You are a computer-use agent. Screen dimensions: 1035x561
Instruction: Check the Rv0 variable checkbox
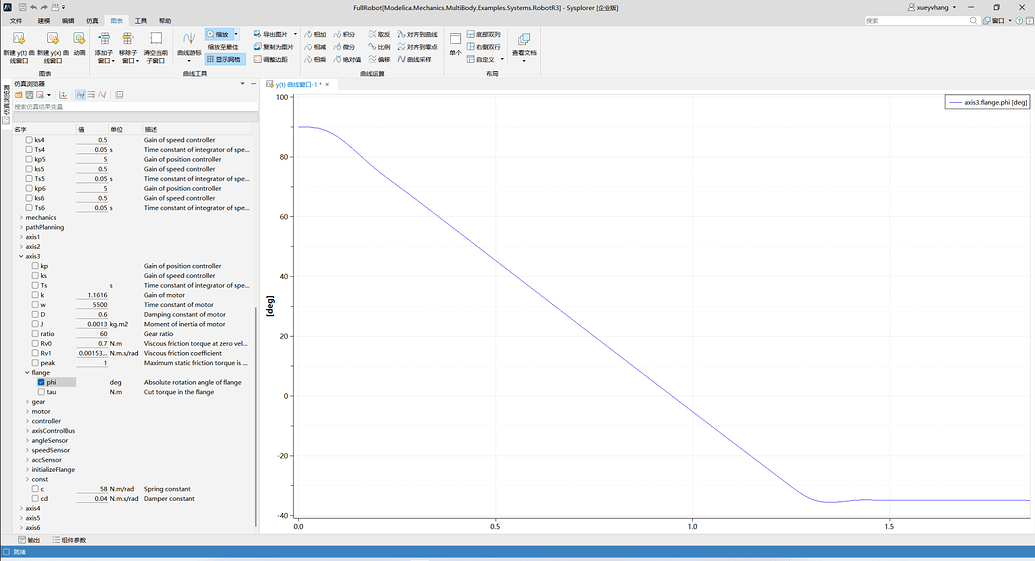pos(35,343)
